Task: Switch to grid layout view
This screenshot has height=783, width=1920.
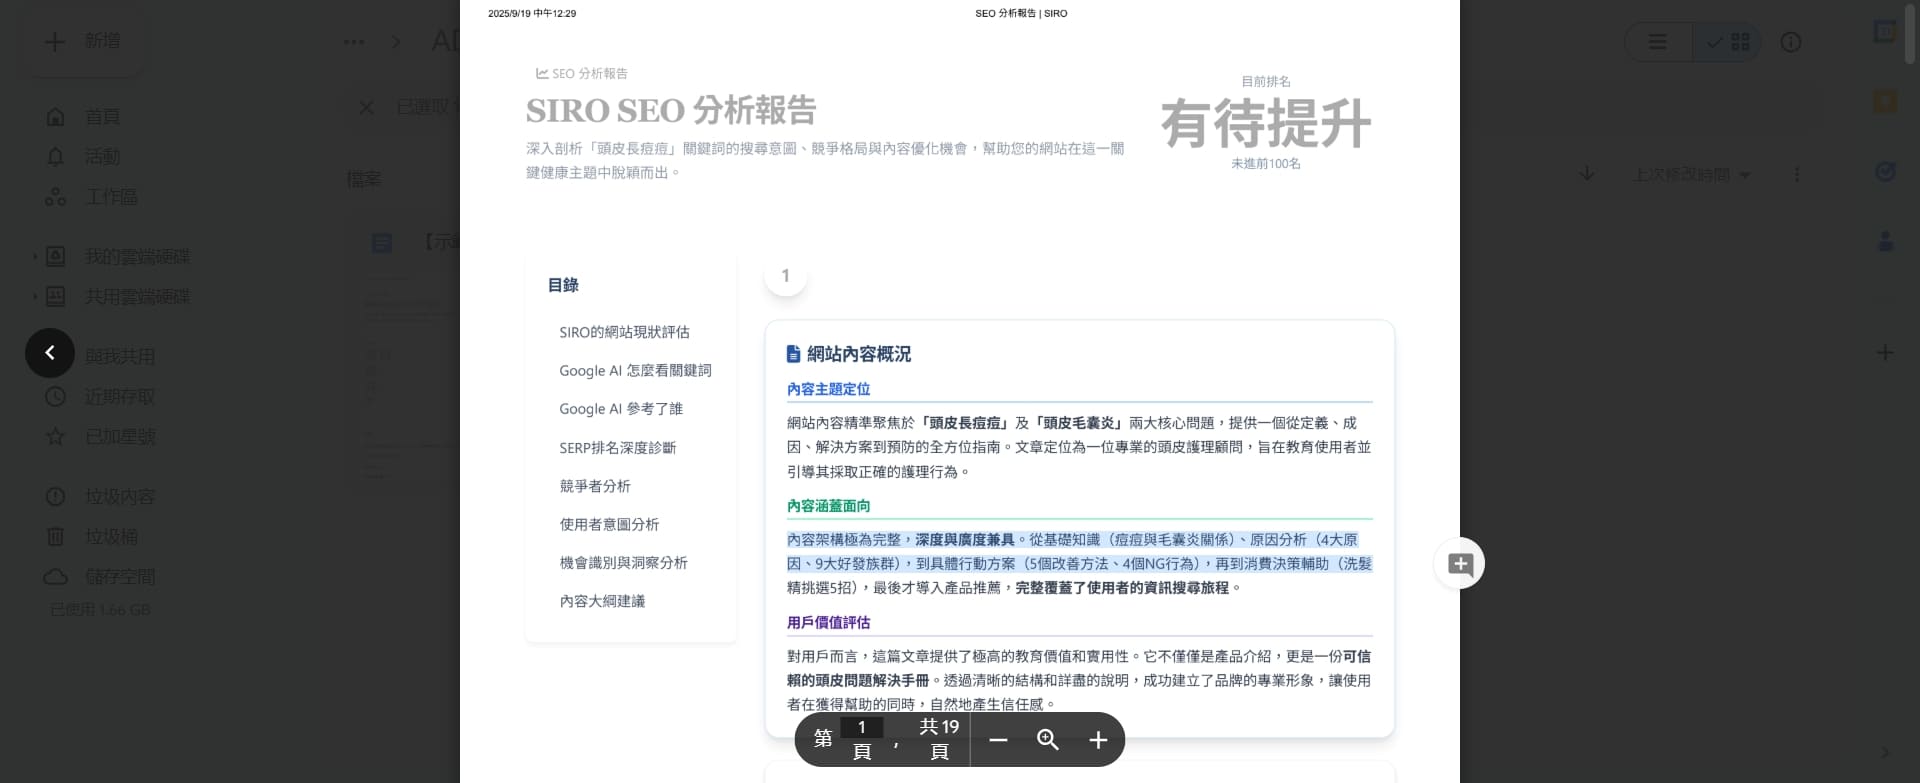Action: [1729, 42]
